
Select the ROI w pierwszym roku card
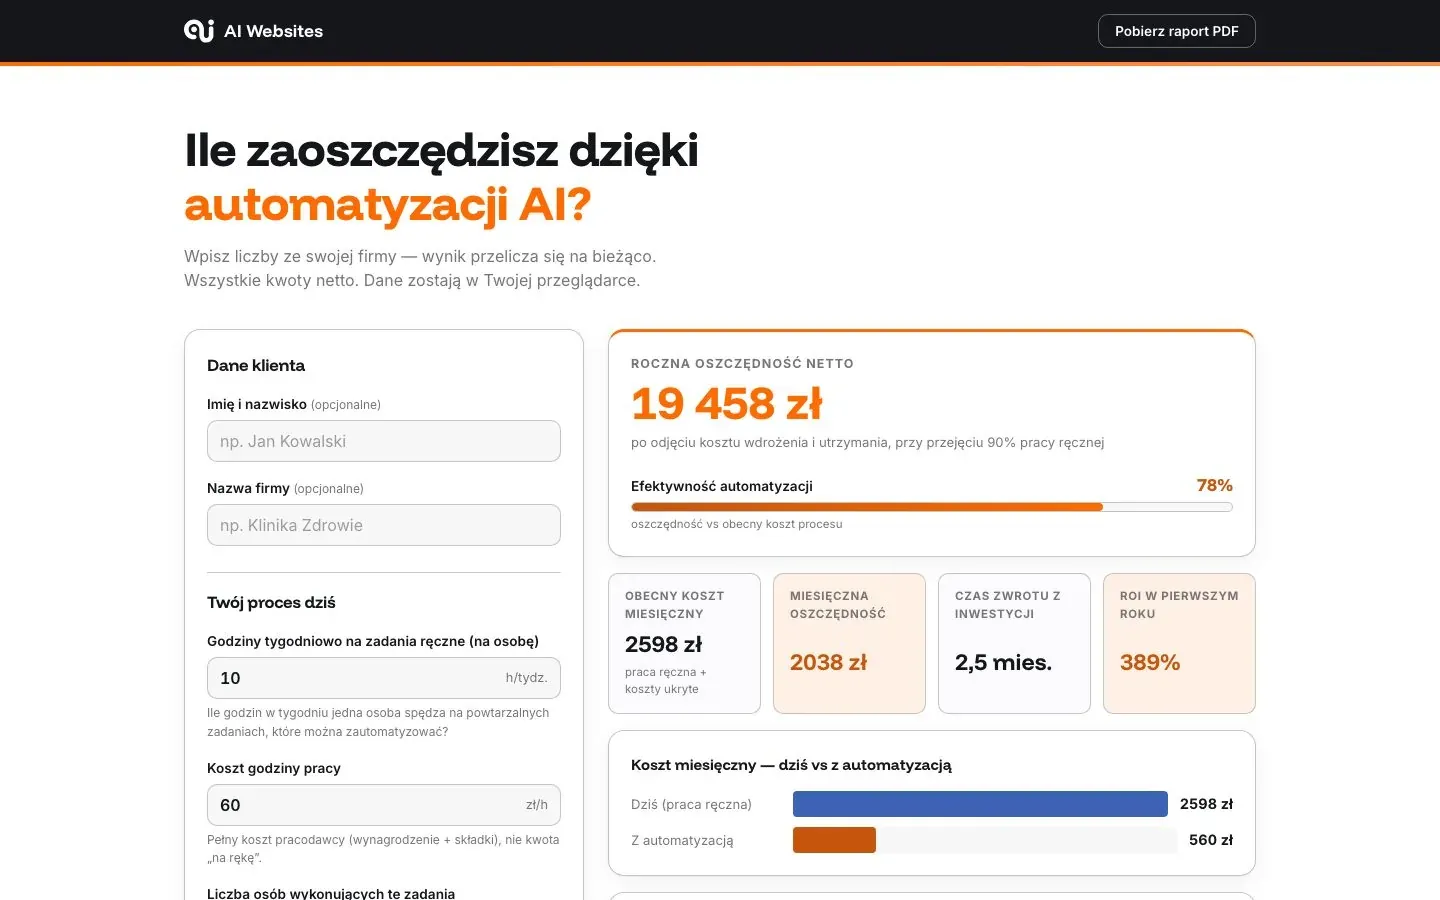1180,643
